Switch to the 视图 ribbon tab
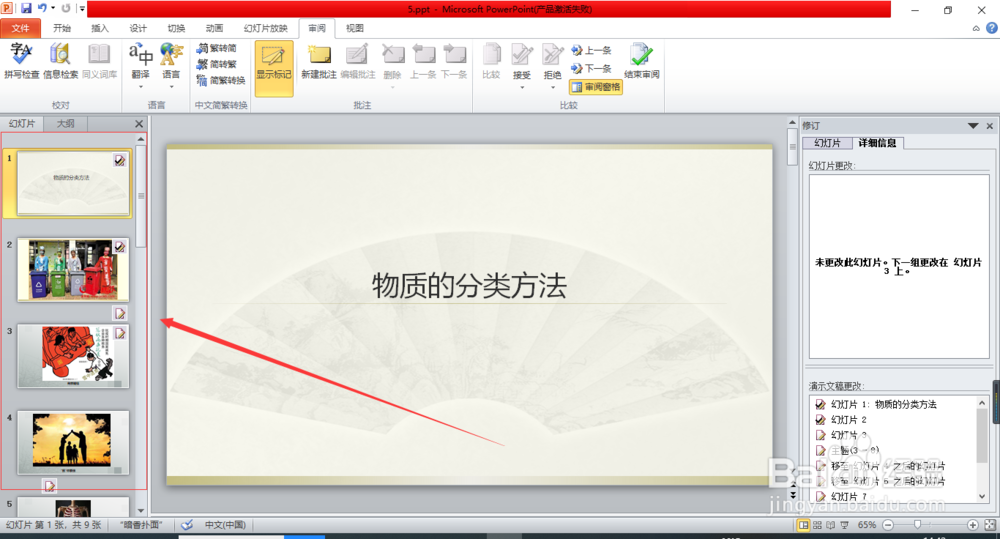Image resolution: width=1000 pixels, height=539 pixels. tap(355, 28)
